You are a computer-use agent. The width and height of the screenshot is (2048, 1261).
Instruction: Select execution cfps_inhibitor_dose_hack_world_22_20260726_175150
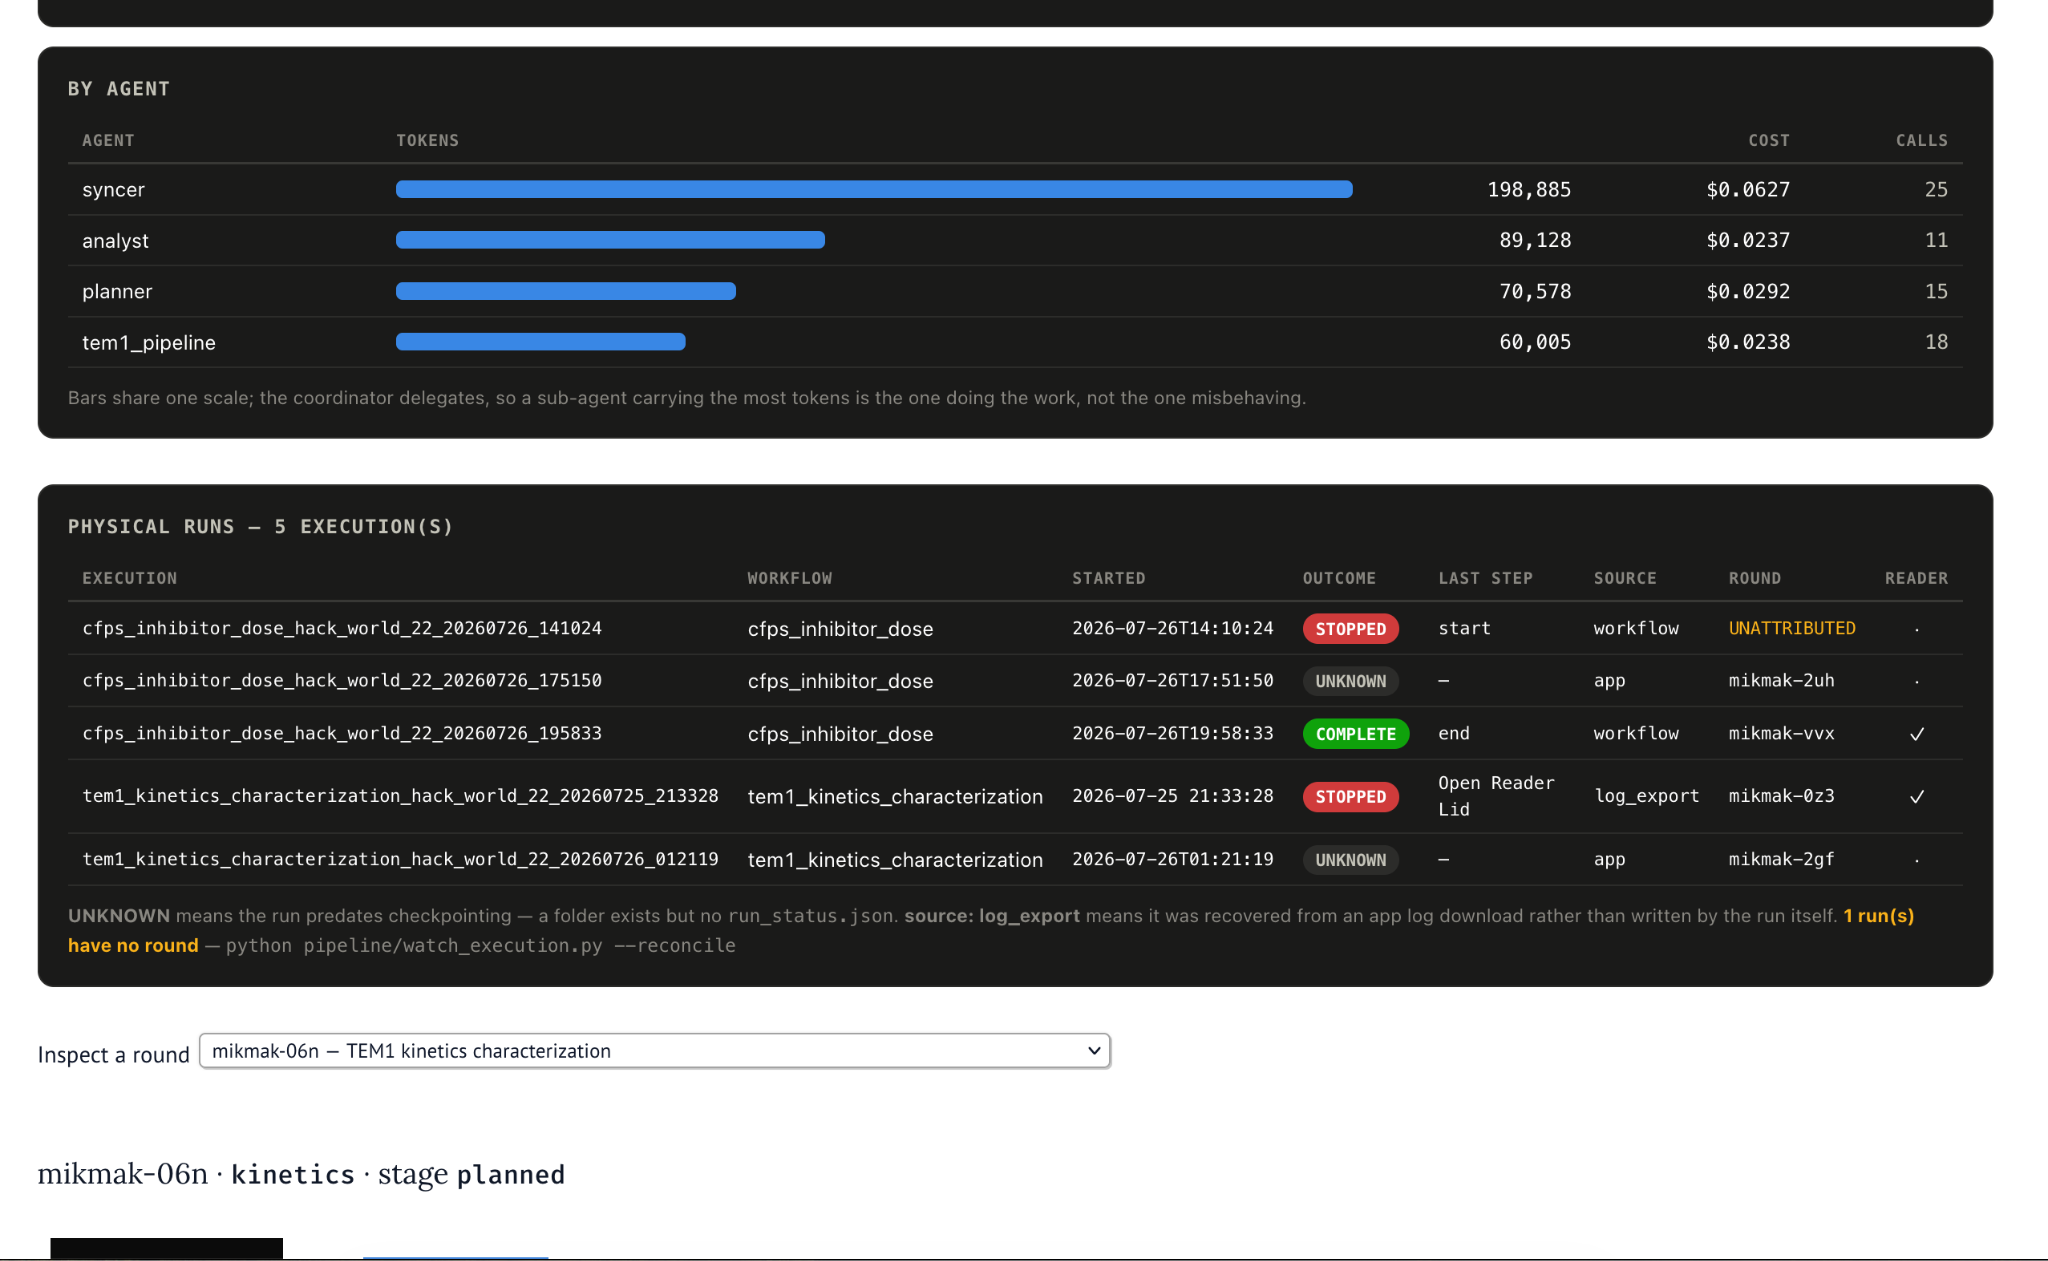click(342, 680)
